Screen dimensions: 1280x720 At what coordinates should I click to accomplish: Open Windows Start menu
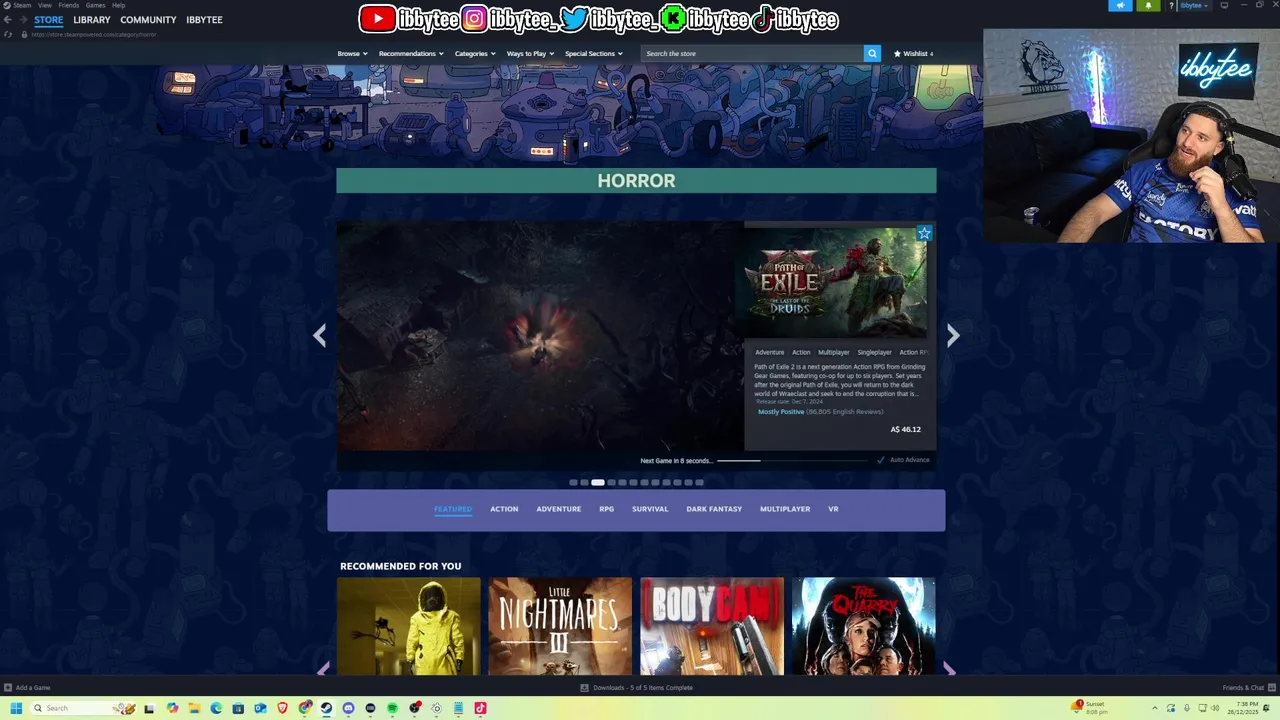coord(16,708)
